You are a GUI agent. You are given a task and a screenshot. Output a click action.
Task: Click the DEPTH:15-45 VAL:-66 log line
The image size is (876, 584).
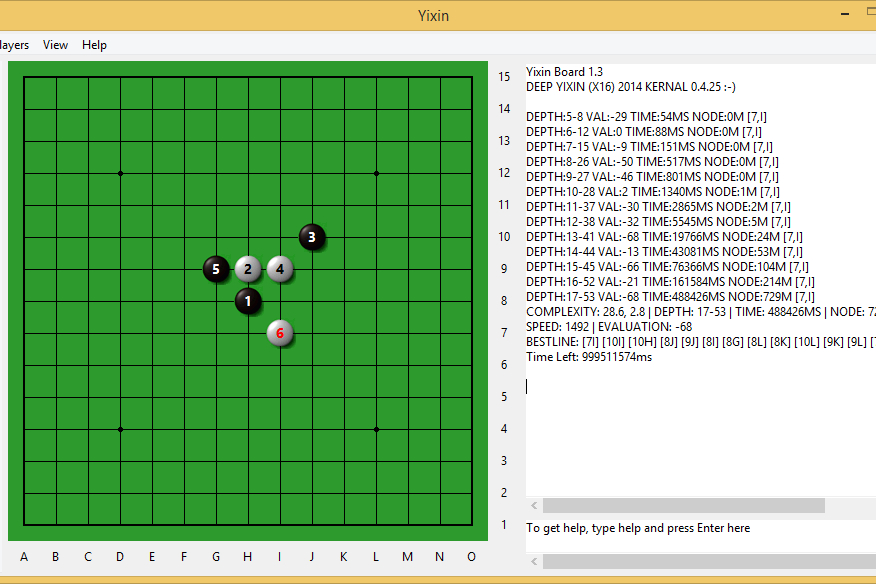coord(667,267)
